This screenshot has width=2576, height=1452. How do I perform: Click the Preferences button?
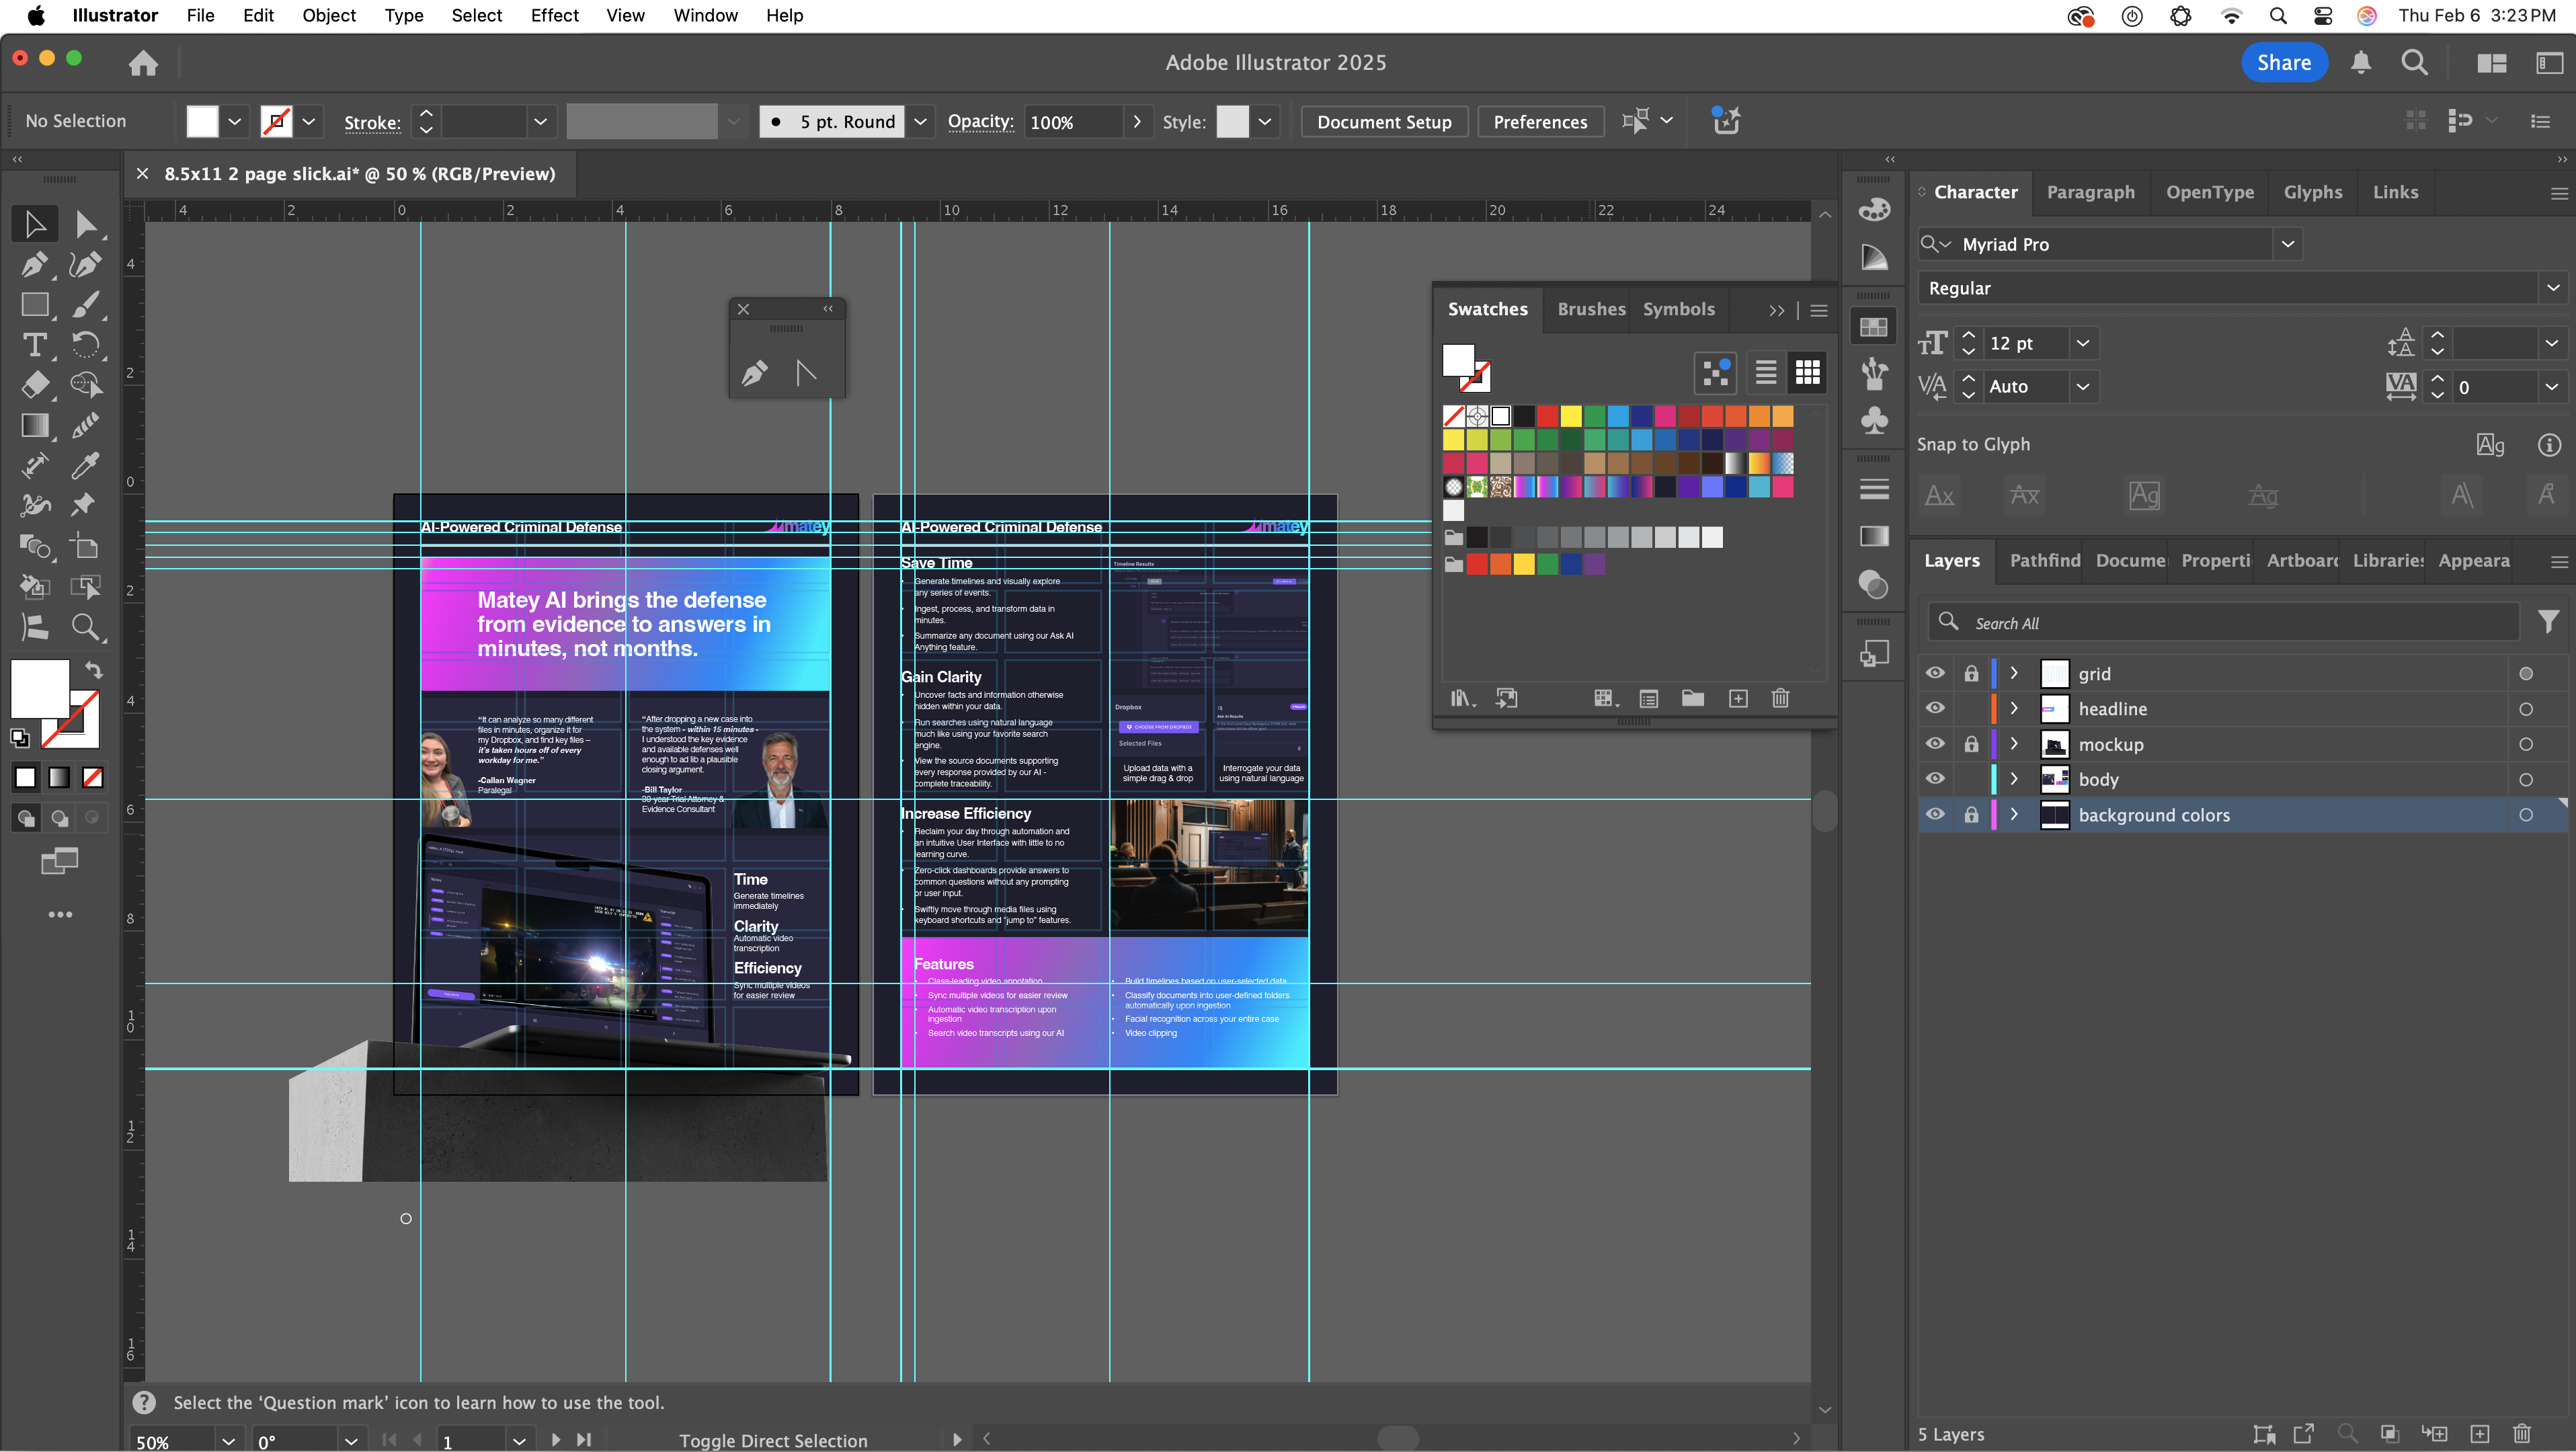1540,121
